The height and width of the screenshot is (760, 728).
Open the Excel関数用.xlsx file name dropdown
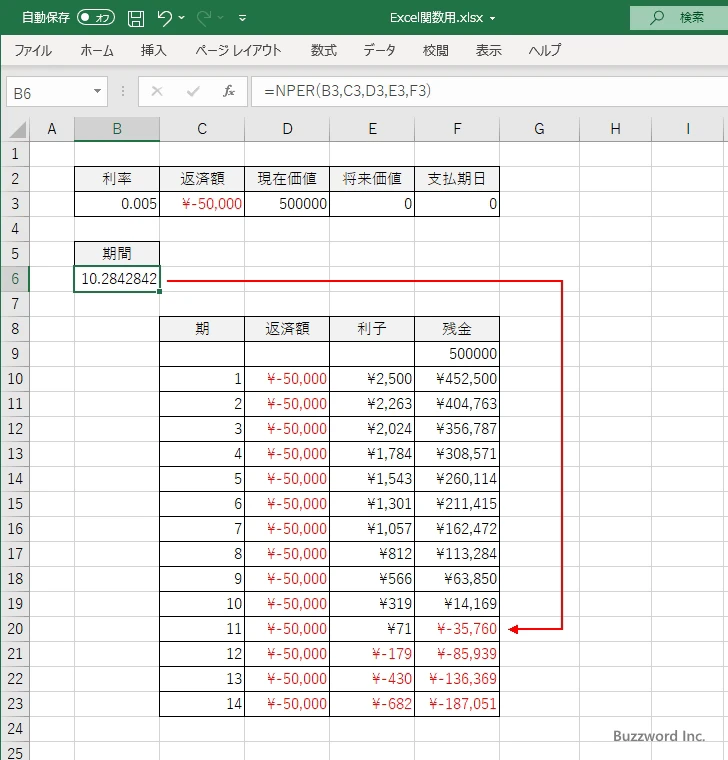tap(492, 18)
